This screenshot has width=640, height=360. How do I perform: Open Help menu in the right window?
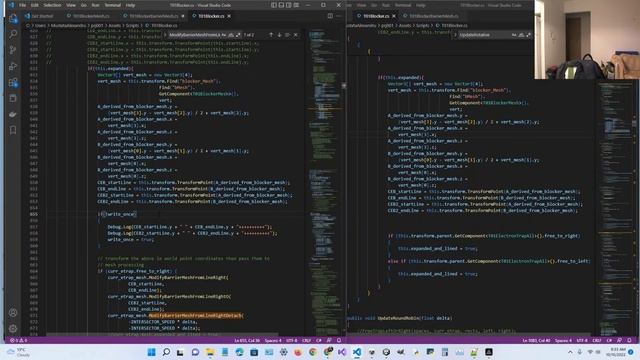pyautogui.click(x=421, y=5)
